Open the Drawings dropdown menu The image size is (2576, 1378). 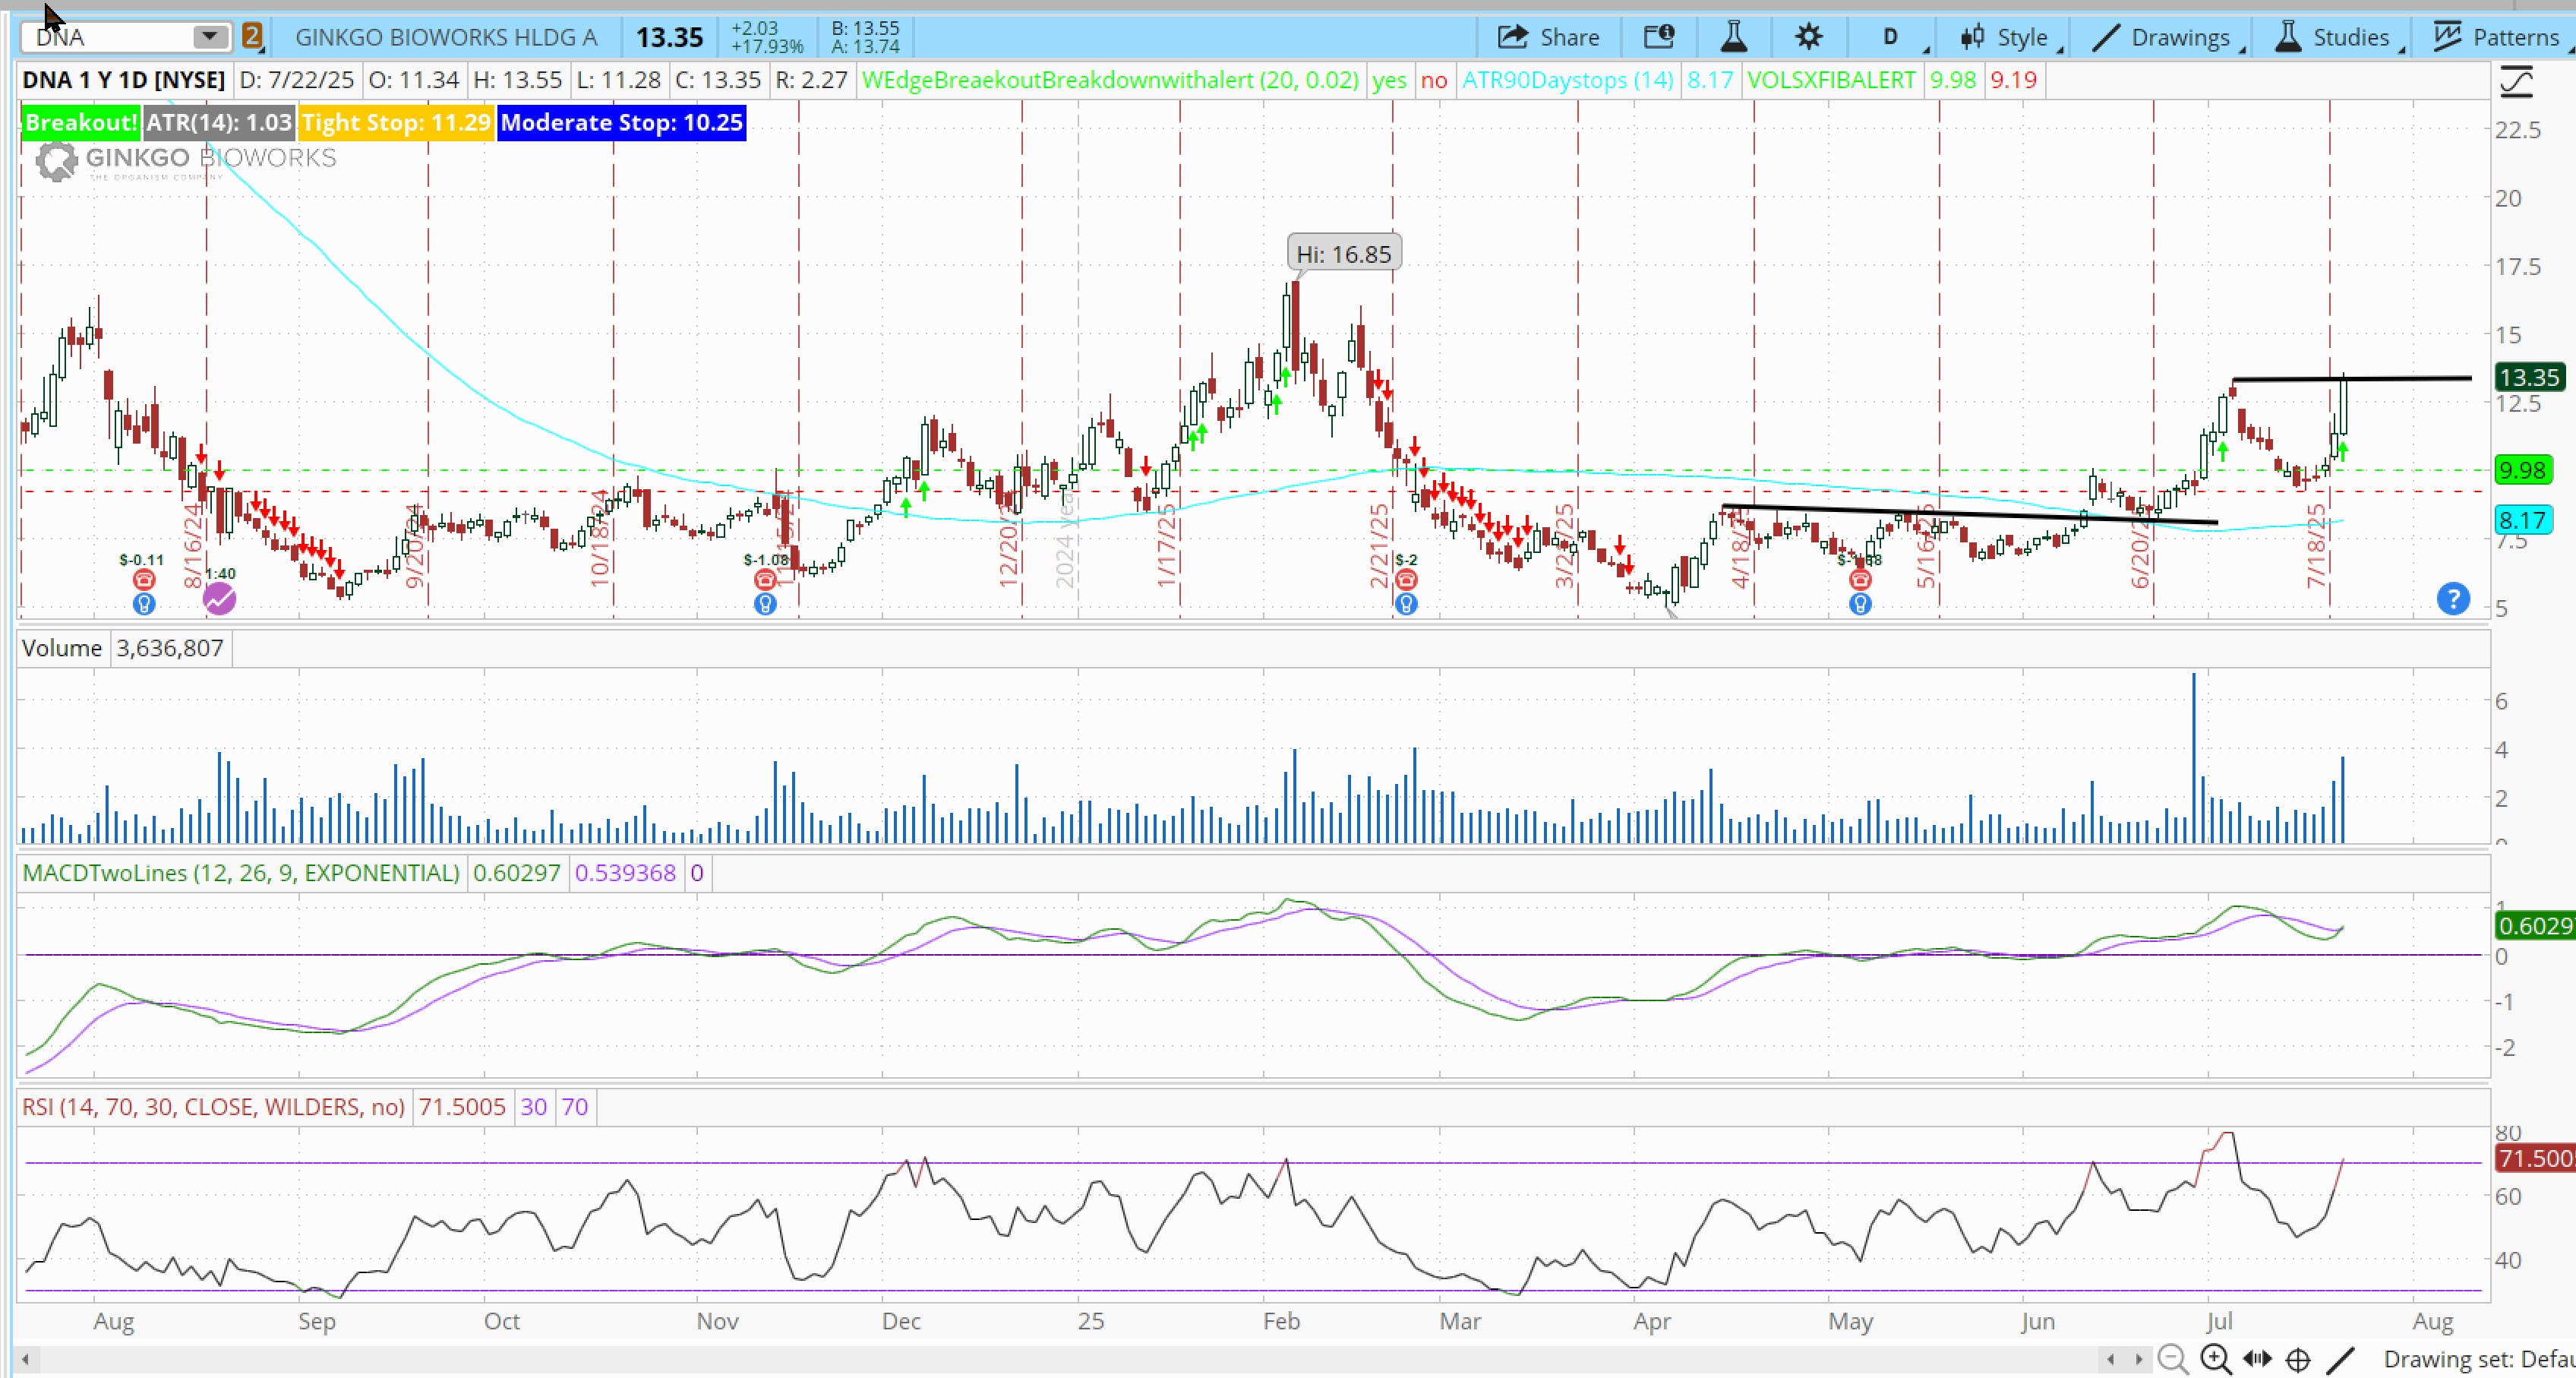pos(2168,37)
